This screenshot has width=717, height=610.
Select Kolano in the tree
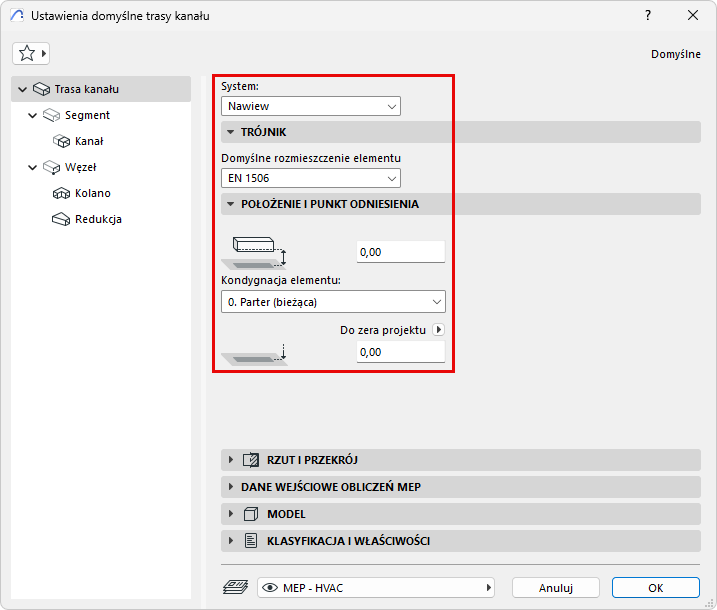(93, 193)
